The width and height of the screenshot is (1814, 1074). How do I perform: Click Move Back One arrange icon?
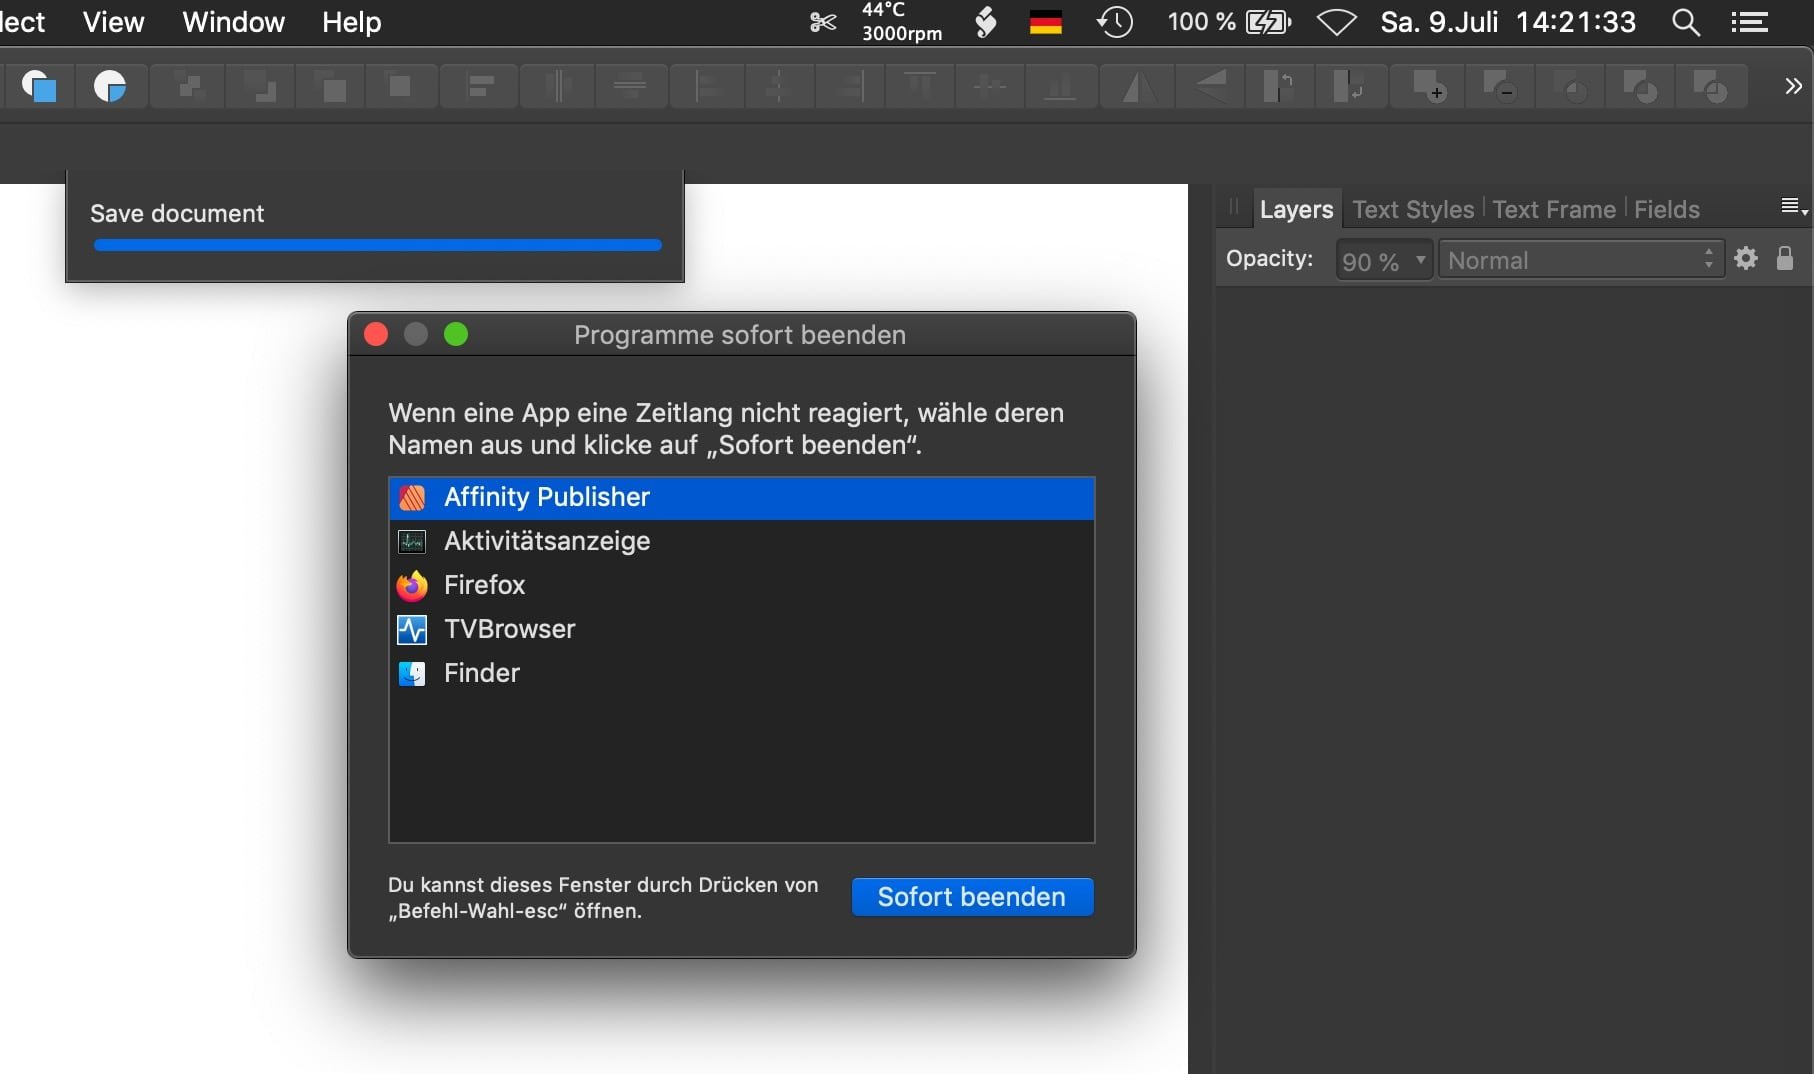click(261, 87)
